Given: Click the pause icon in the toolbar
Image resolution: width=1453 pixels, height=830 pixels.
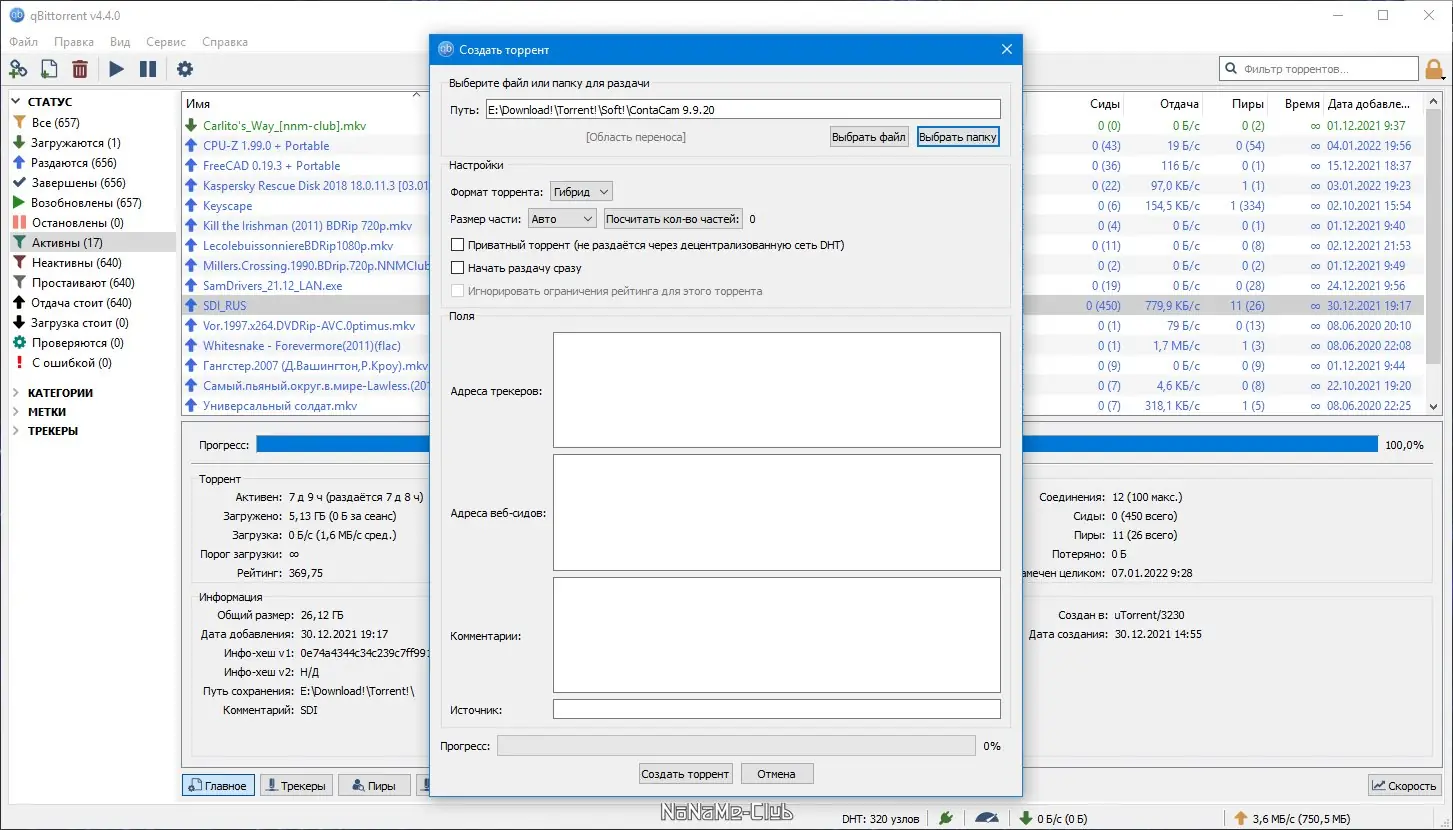Looking at the screenshot, I should [148, 69].
